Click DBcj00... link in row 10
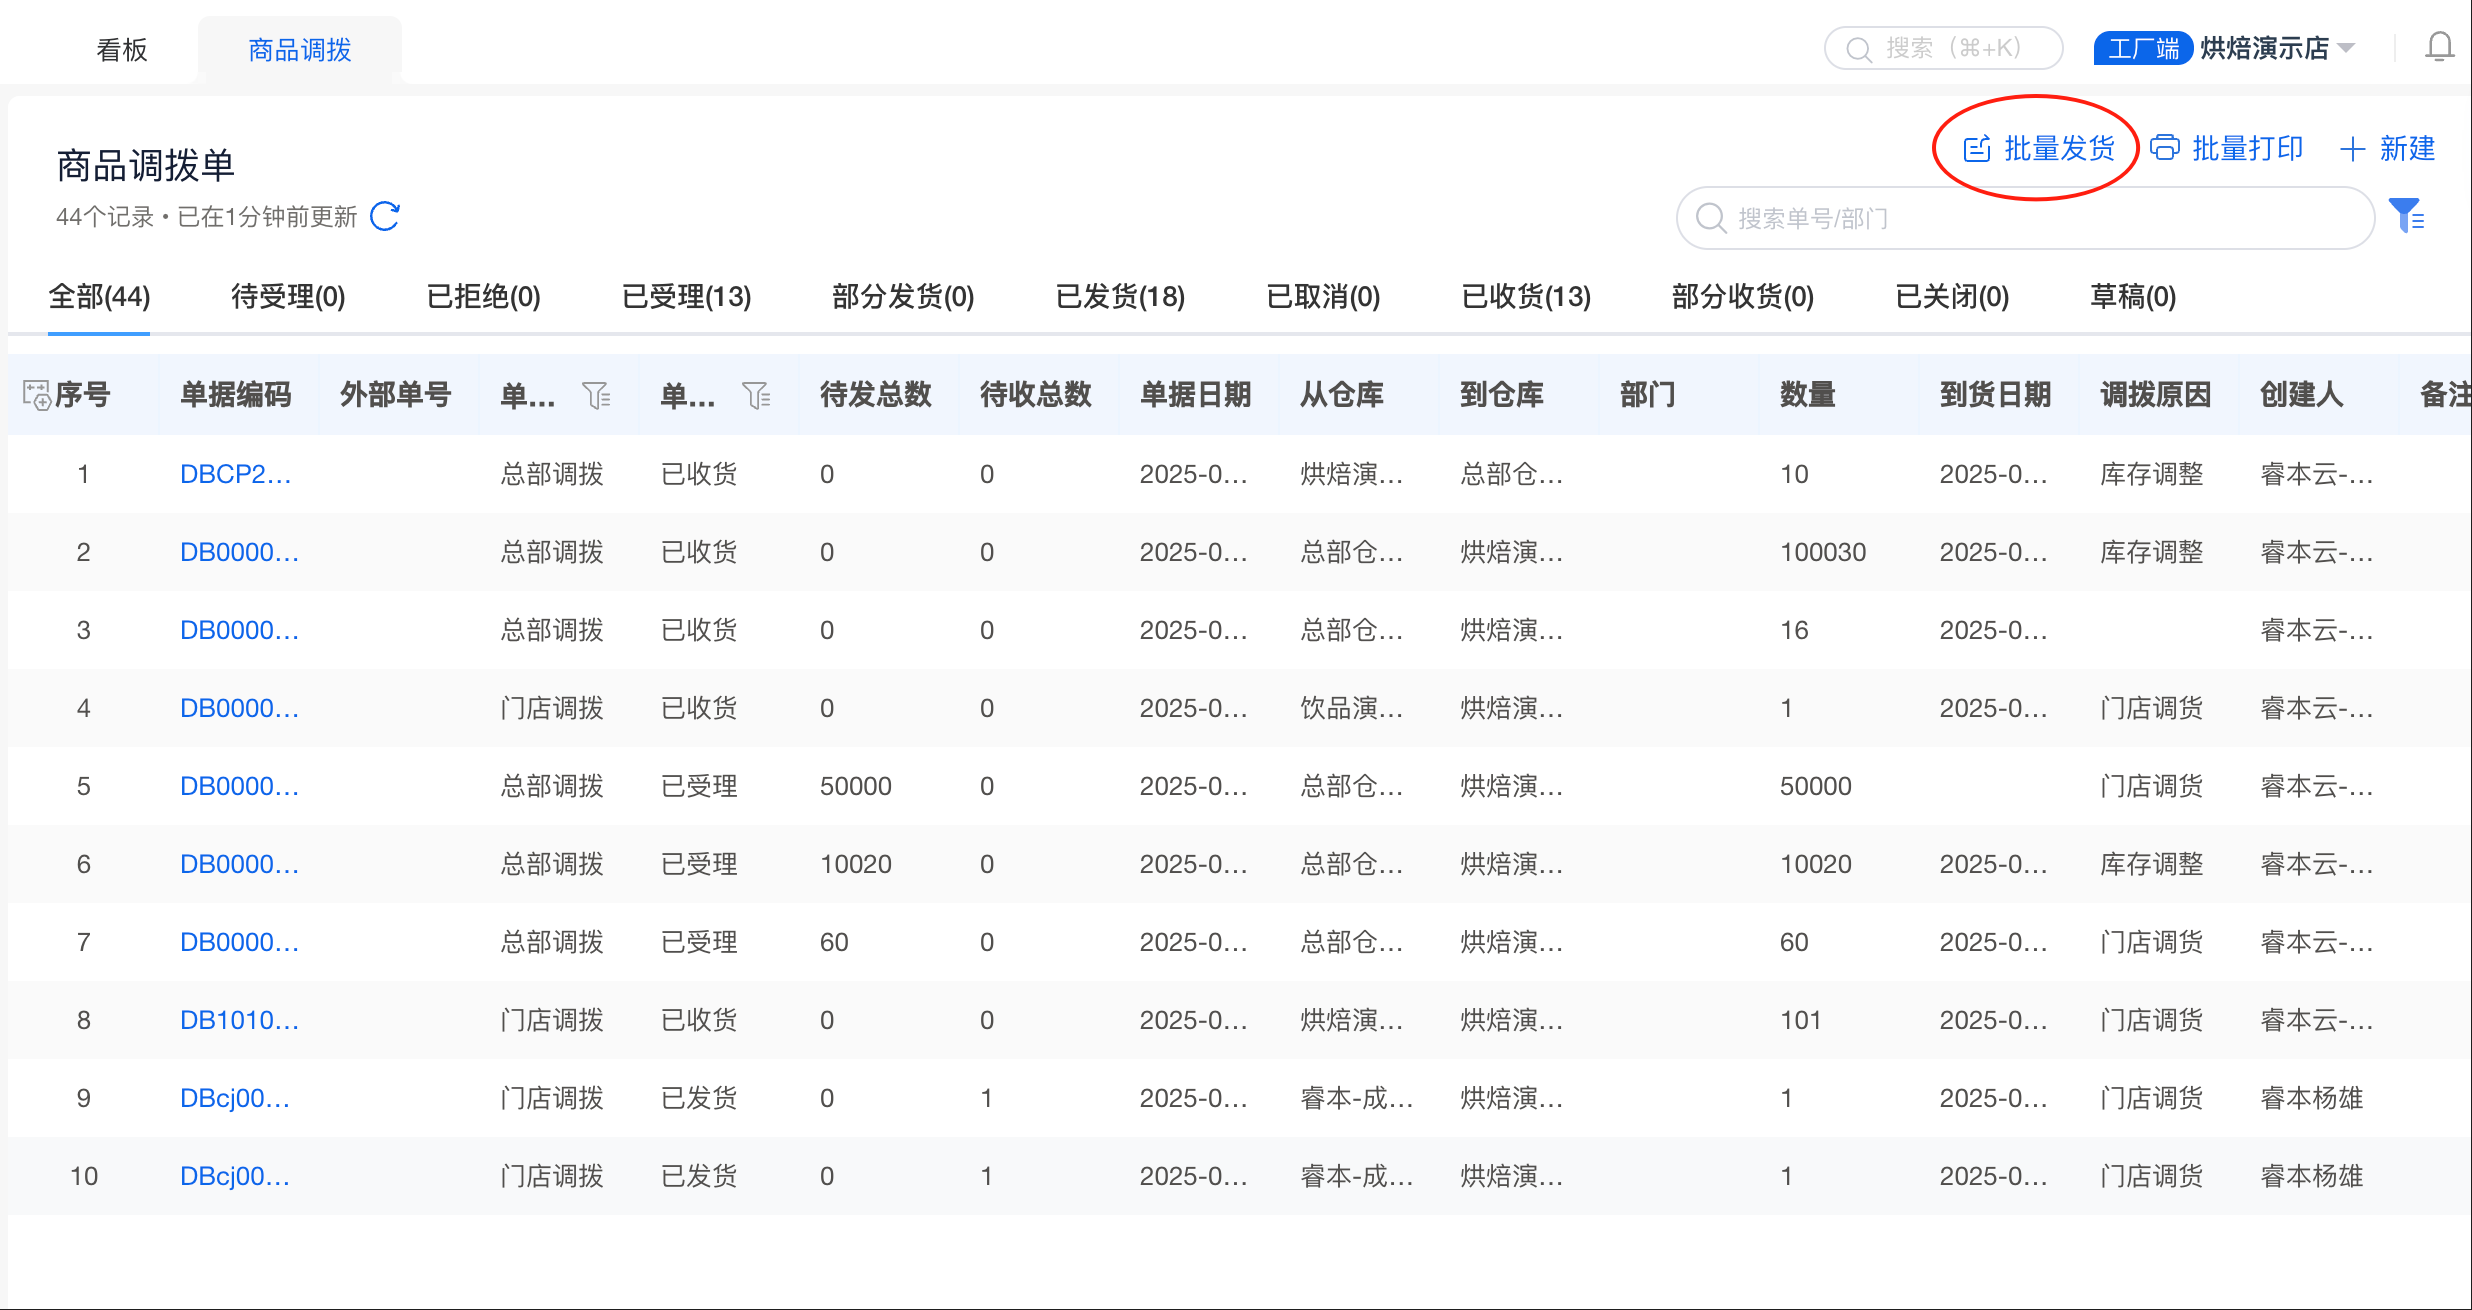Screen dimensions: 2472x1310 pos(235,1176)
